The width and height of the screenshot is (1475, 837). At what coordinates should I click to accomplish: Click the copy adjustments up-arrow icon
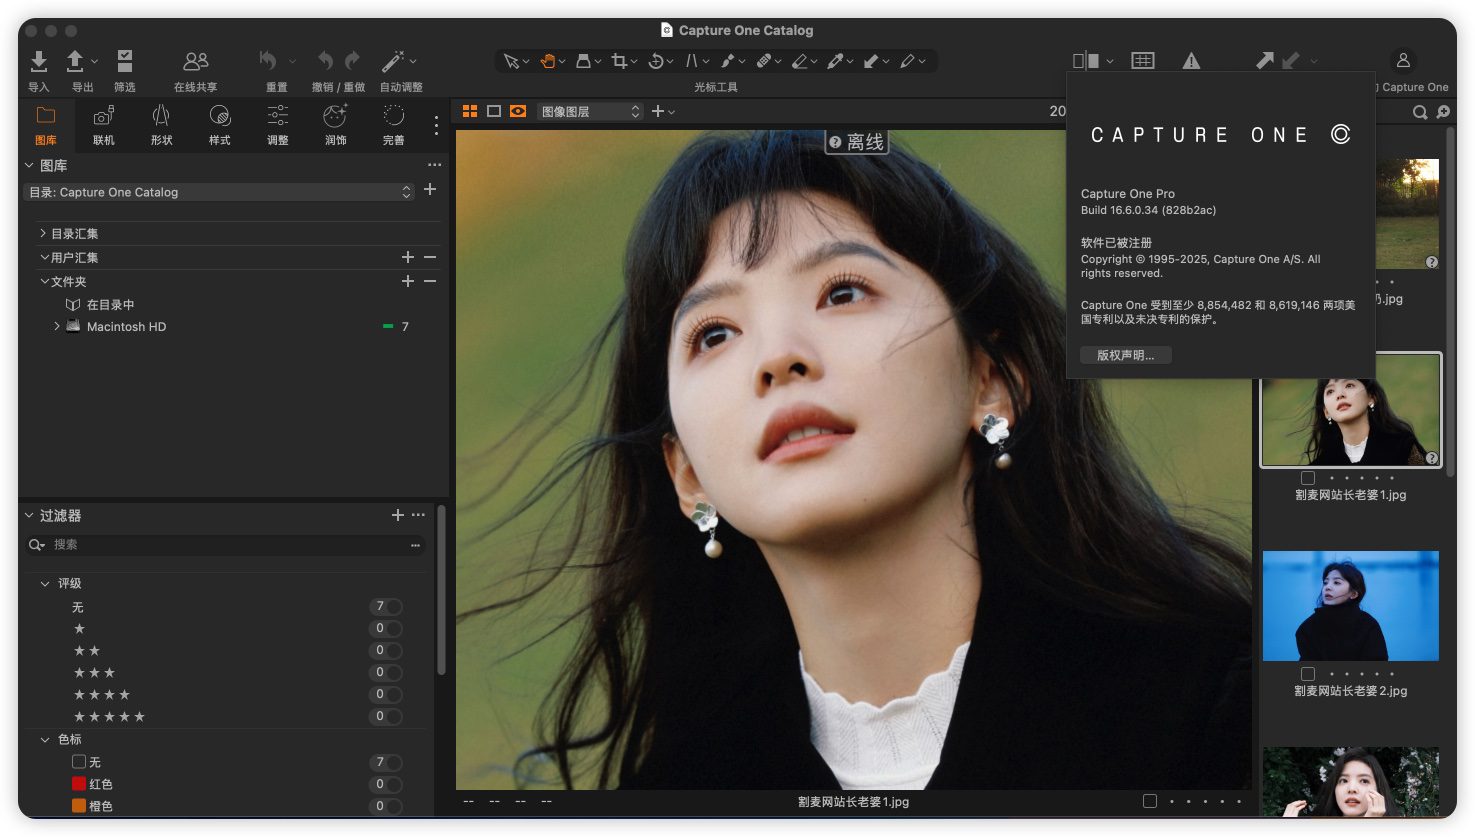pyautogui.click(x=1265, y=61)
